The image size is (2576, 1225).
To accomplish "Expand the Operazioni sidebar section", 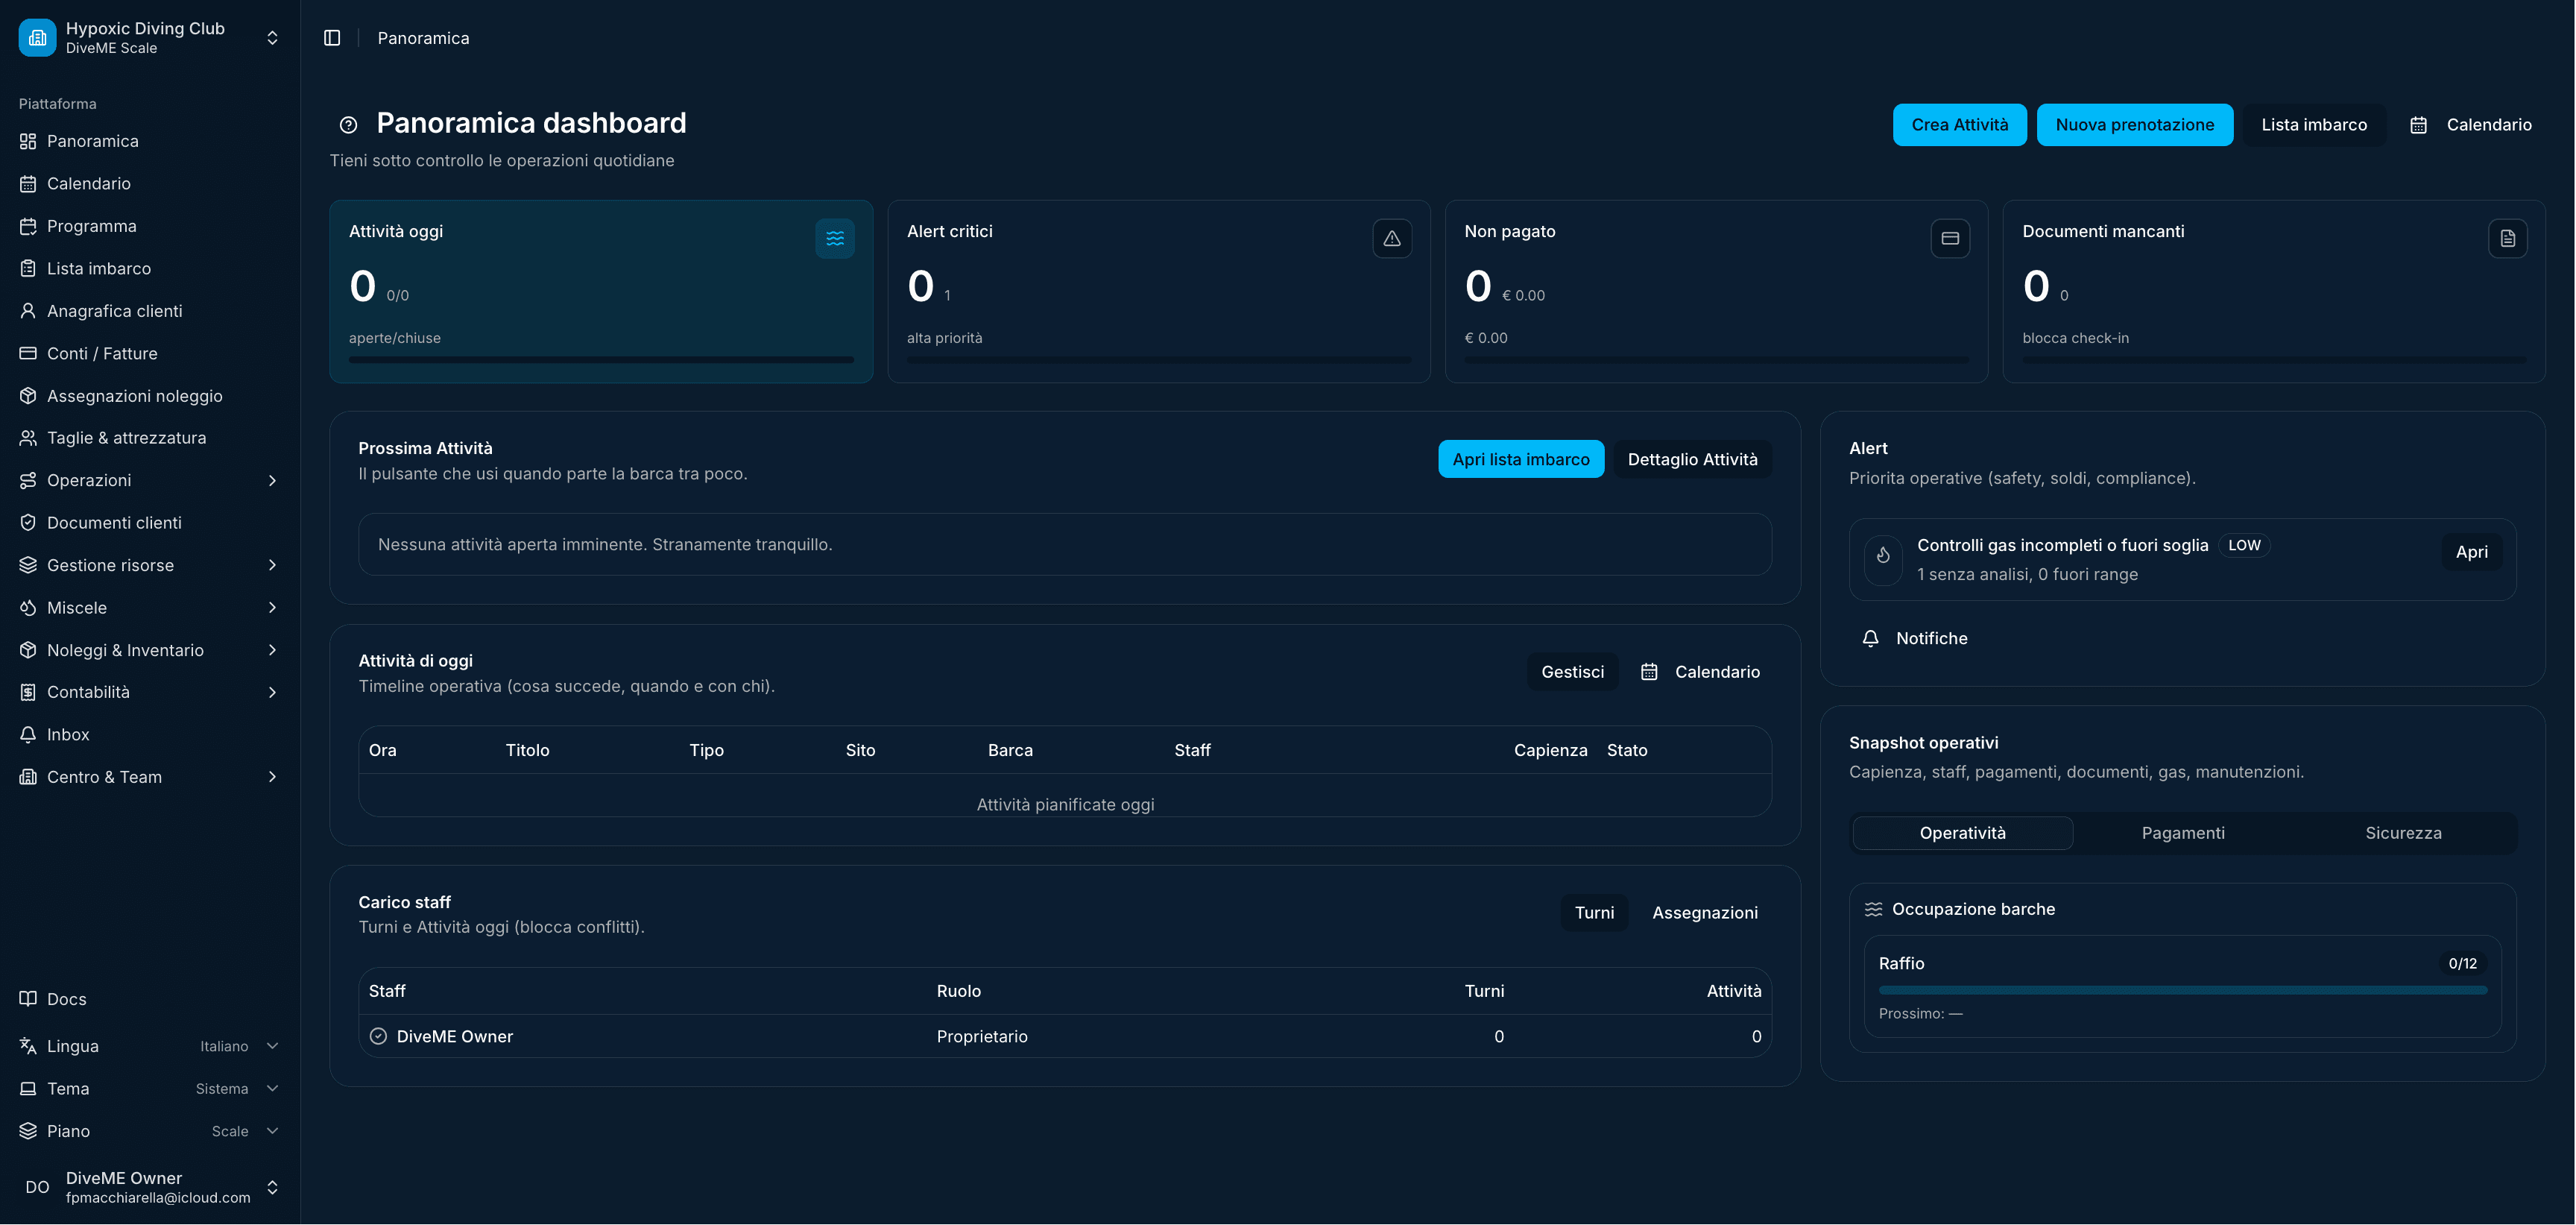I will click(x=149, y=481).
